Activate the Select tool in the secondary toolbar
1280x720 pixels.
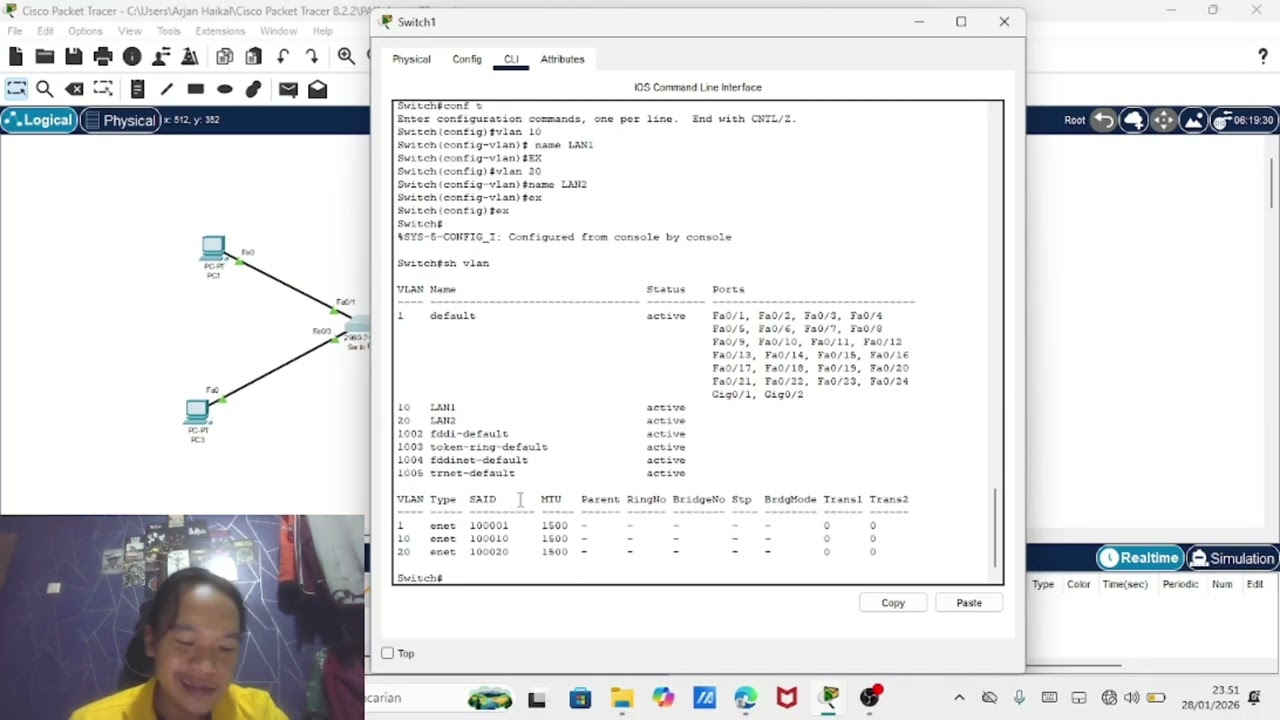pyautogui.click(x=16, y=89)
